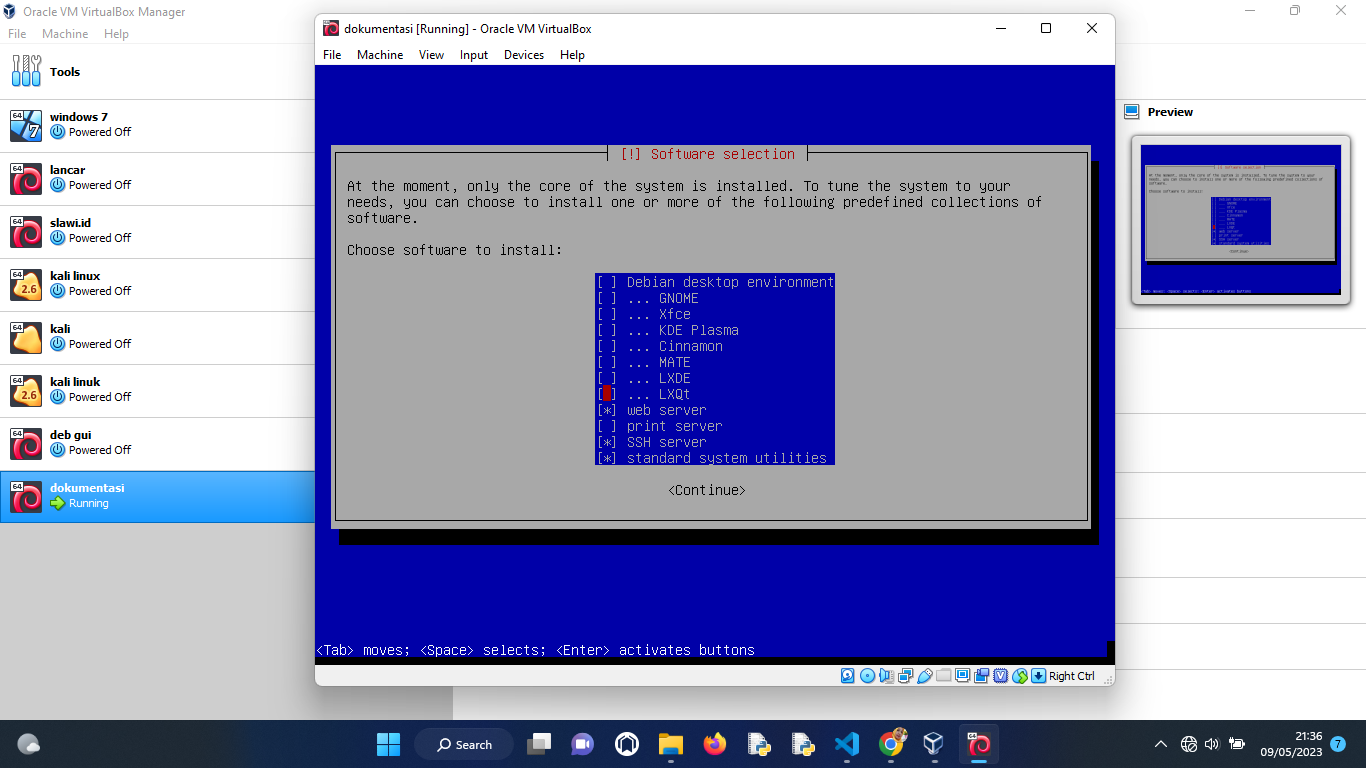Open Machine menu in dokumentasi VM window

click(x=380, y=55)
